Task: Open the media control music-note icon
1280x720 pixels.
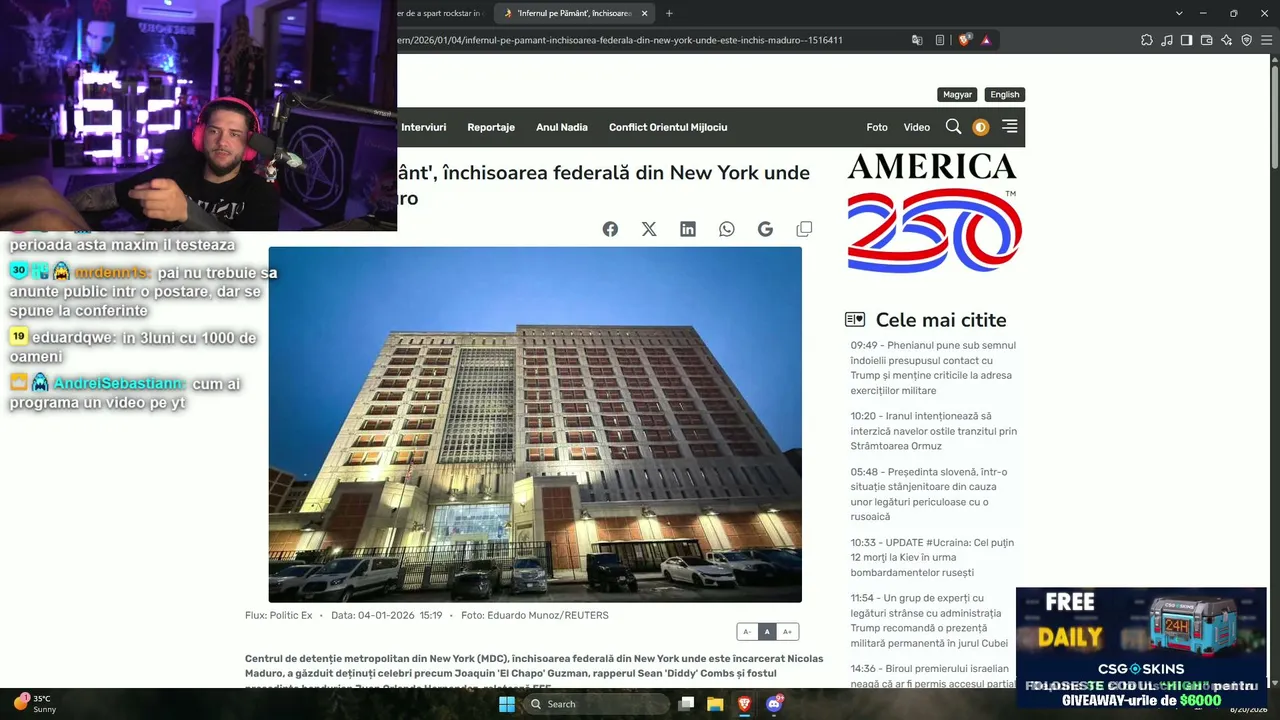Action: [1167, 40]
